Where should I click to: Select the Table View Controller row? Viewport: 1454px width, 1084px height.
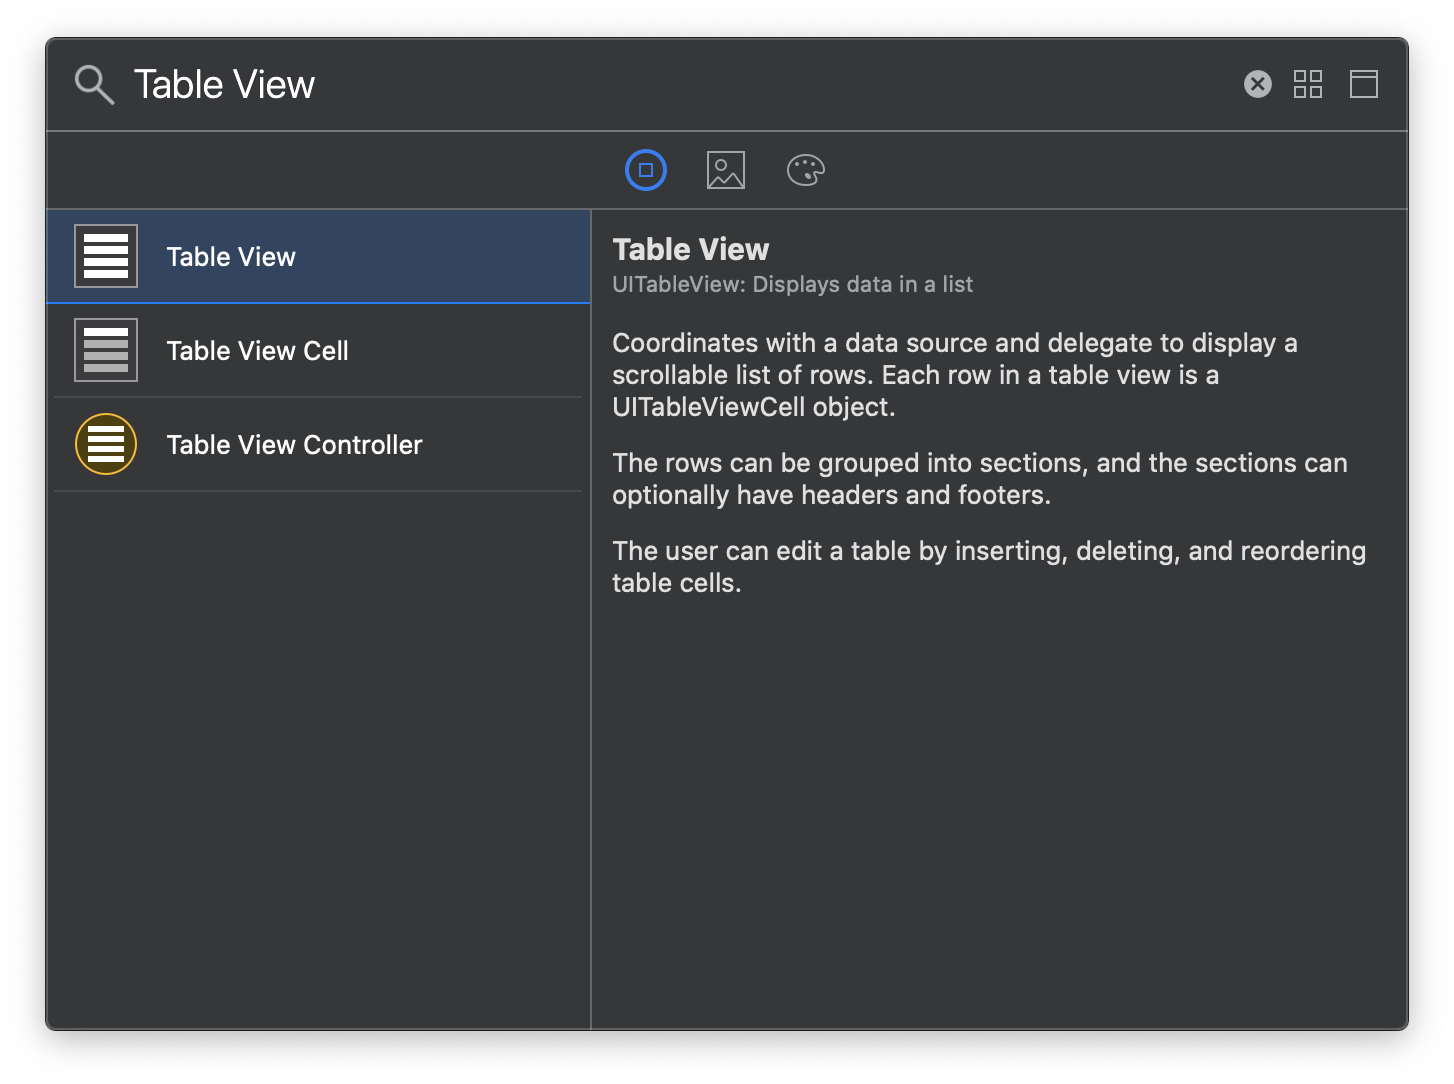pos(318,445)
